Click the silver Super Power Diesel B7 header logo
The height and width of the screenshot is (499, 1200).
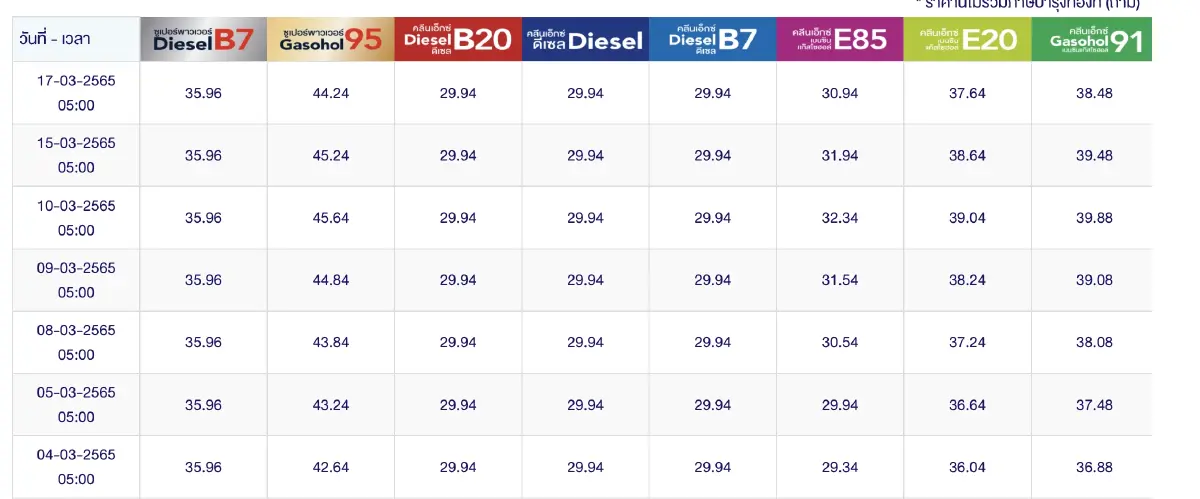pos(203,39)
